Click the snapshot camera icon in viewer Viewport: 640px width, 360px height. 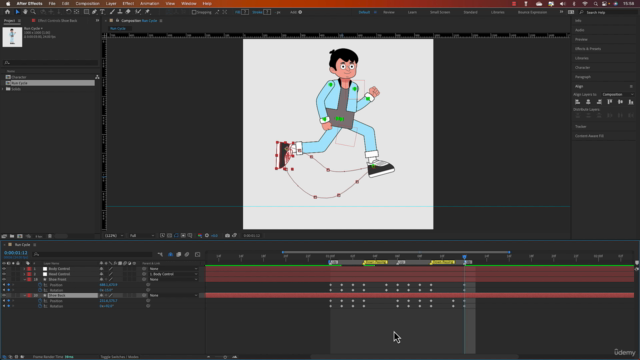(227, 236)
